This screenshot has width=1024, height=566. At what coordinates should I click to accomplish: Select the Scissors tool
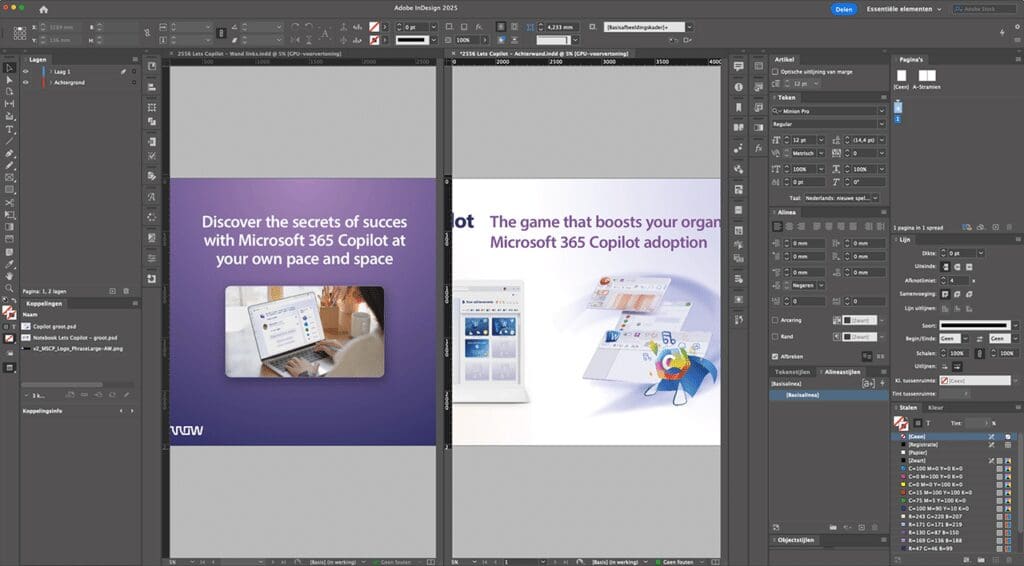[x=10, y=202]
